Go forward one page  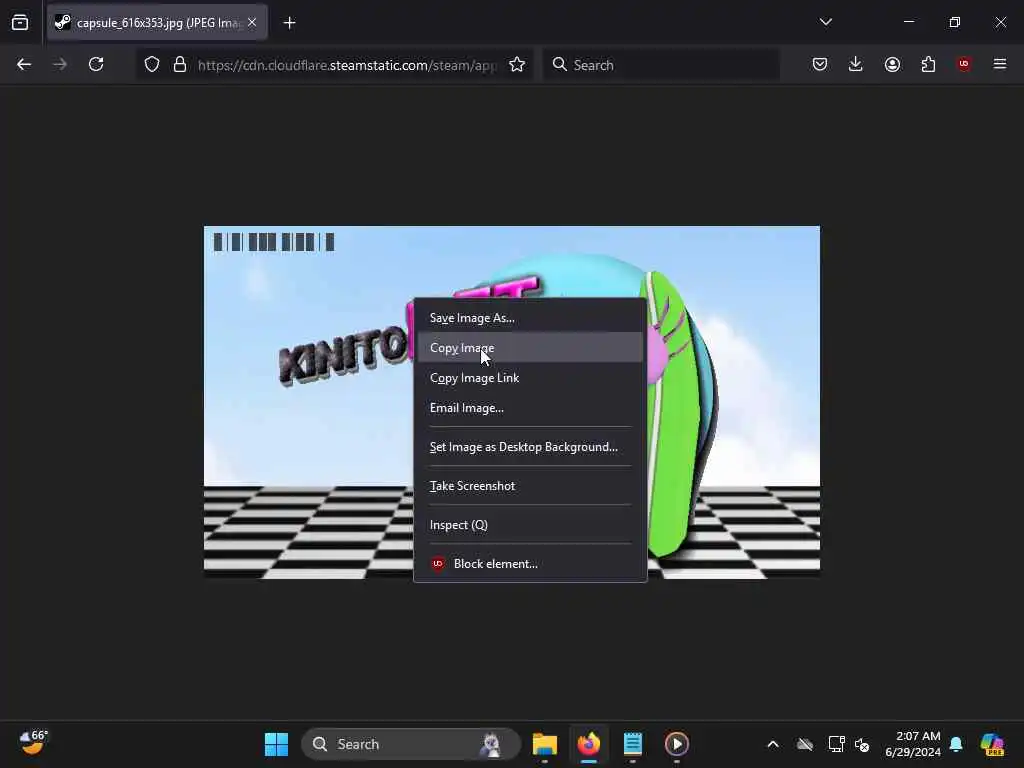pyautogui.click(x=59, y=64)
